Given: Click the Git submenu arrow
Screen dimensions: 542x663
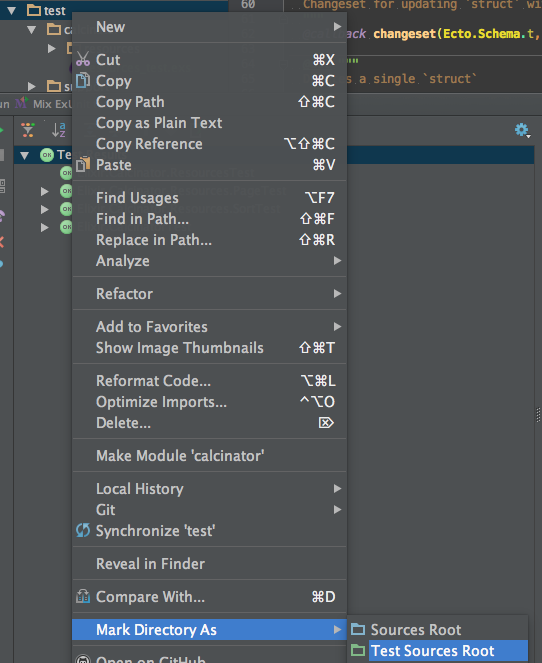Looking at the screenshot, I should (x=337, y=510).
